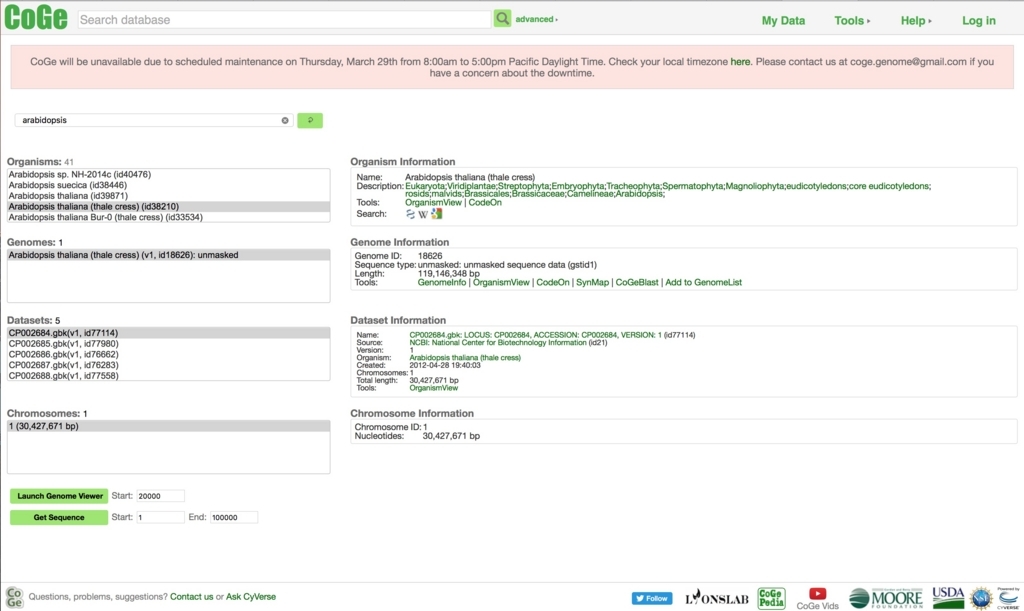The width and height of the screenshot is (1024, 611).
Task: Select Arabidopsis thaliana (id39871)
Action: click(x=168, y=196)
